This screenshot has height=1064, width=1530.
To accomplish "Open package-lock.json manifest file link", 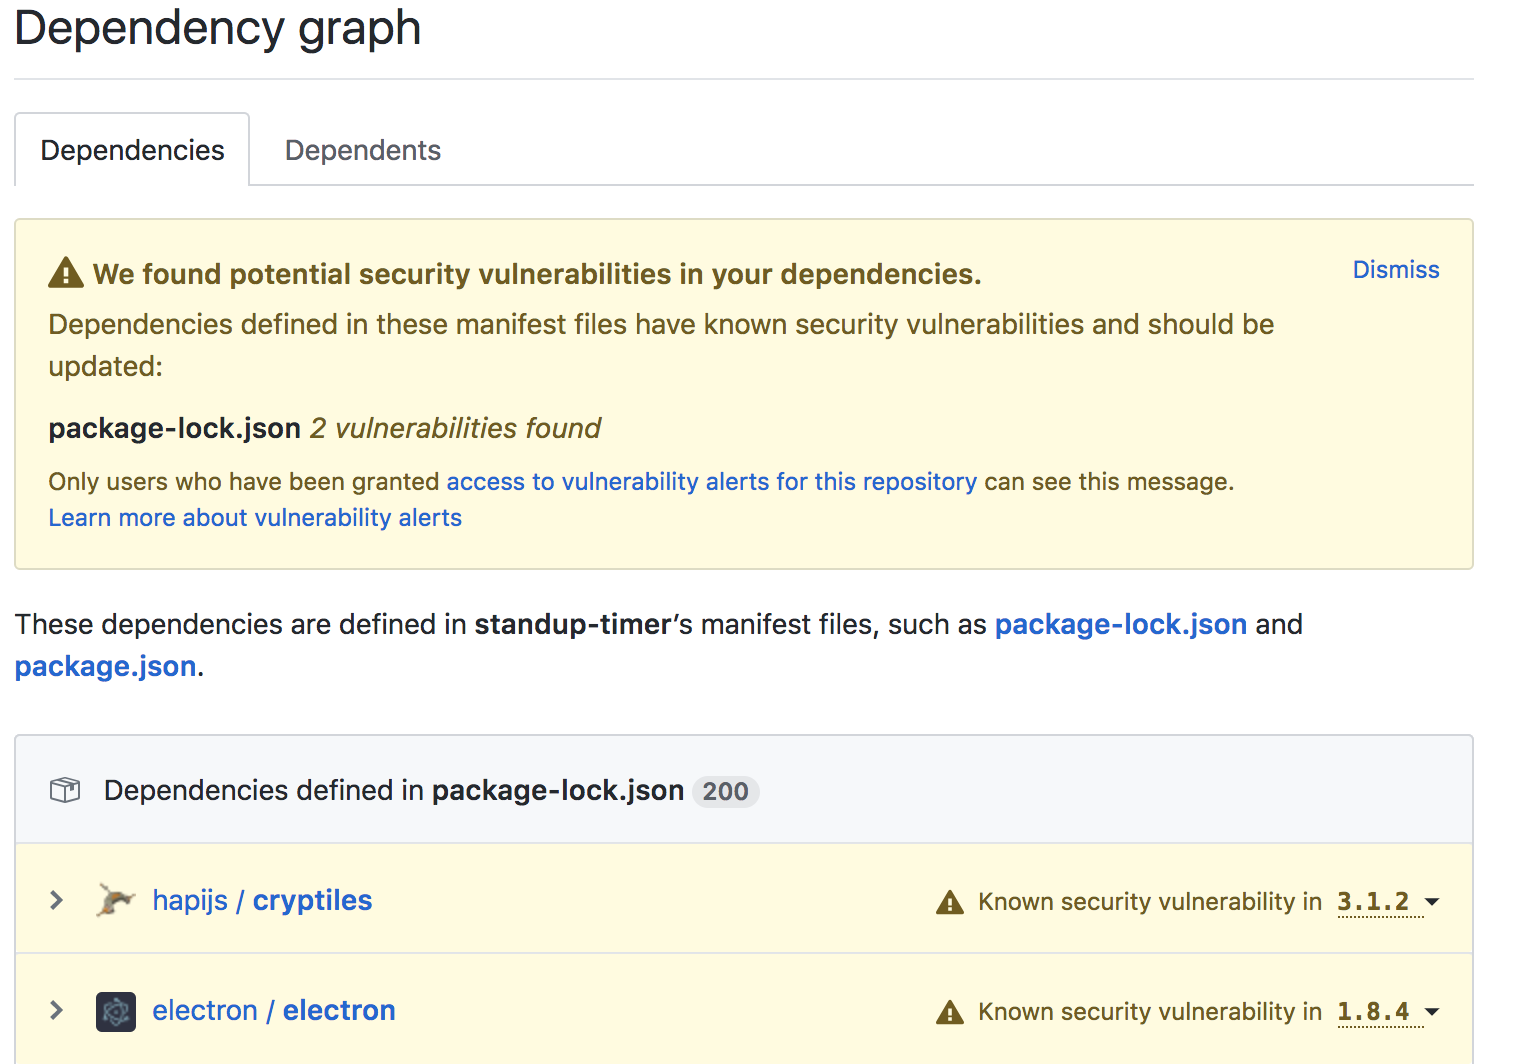I will click(x=1120, y=624).
